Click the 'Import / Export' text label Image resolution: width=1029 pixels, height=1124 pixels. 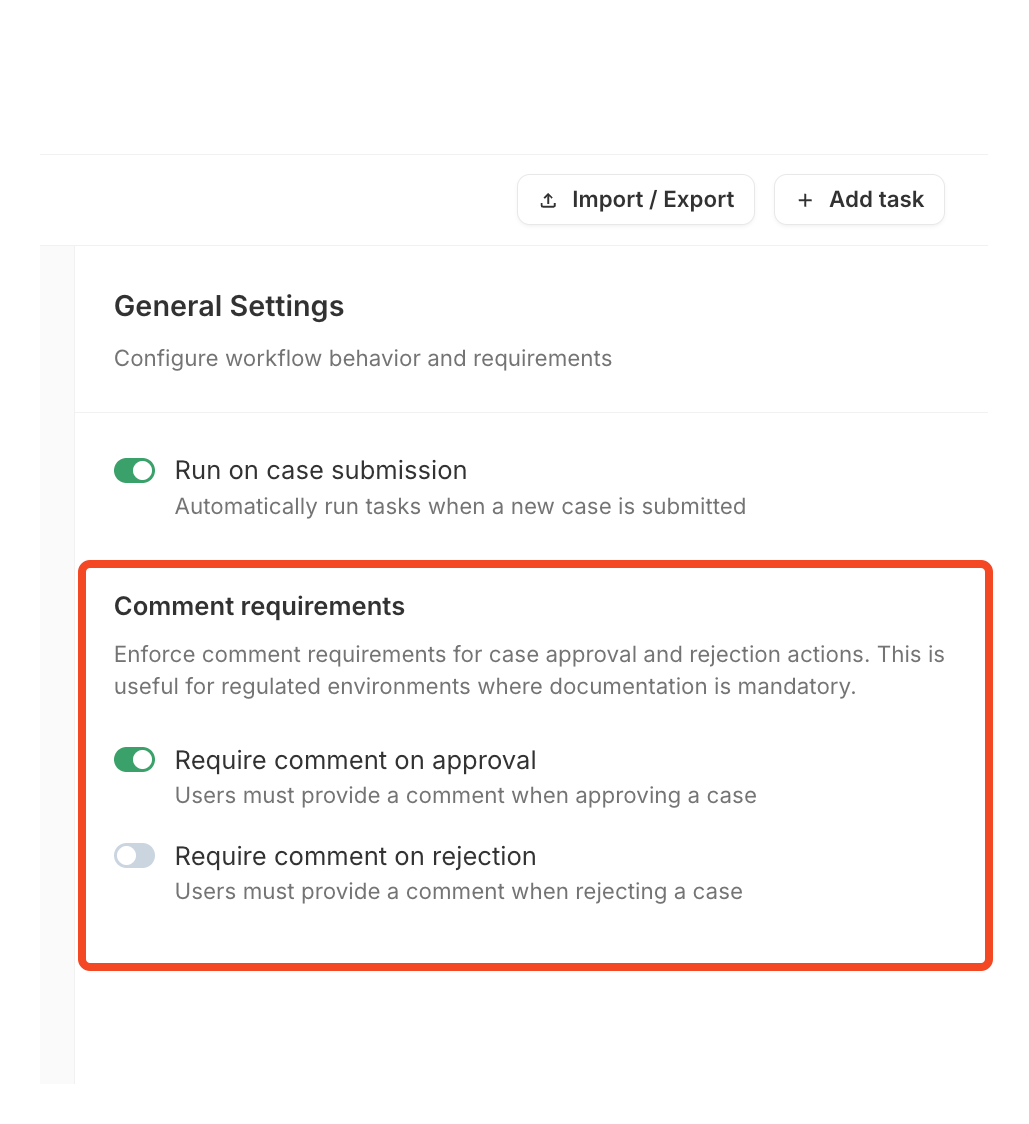pos(653,200)
